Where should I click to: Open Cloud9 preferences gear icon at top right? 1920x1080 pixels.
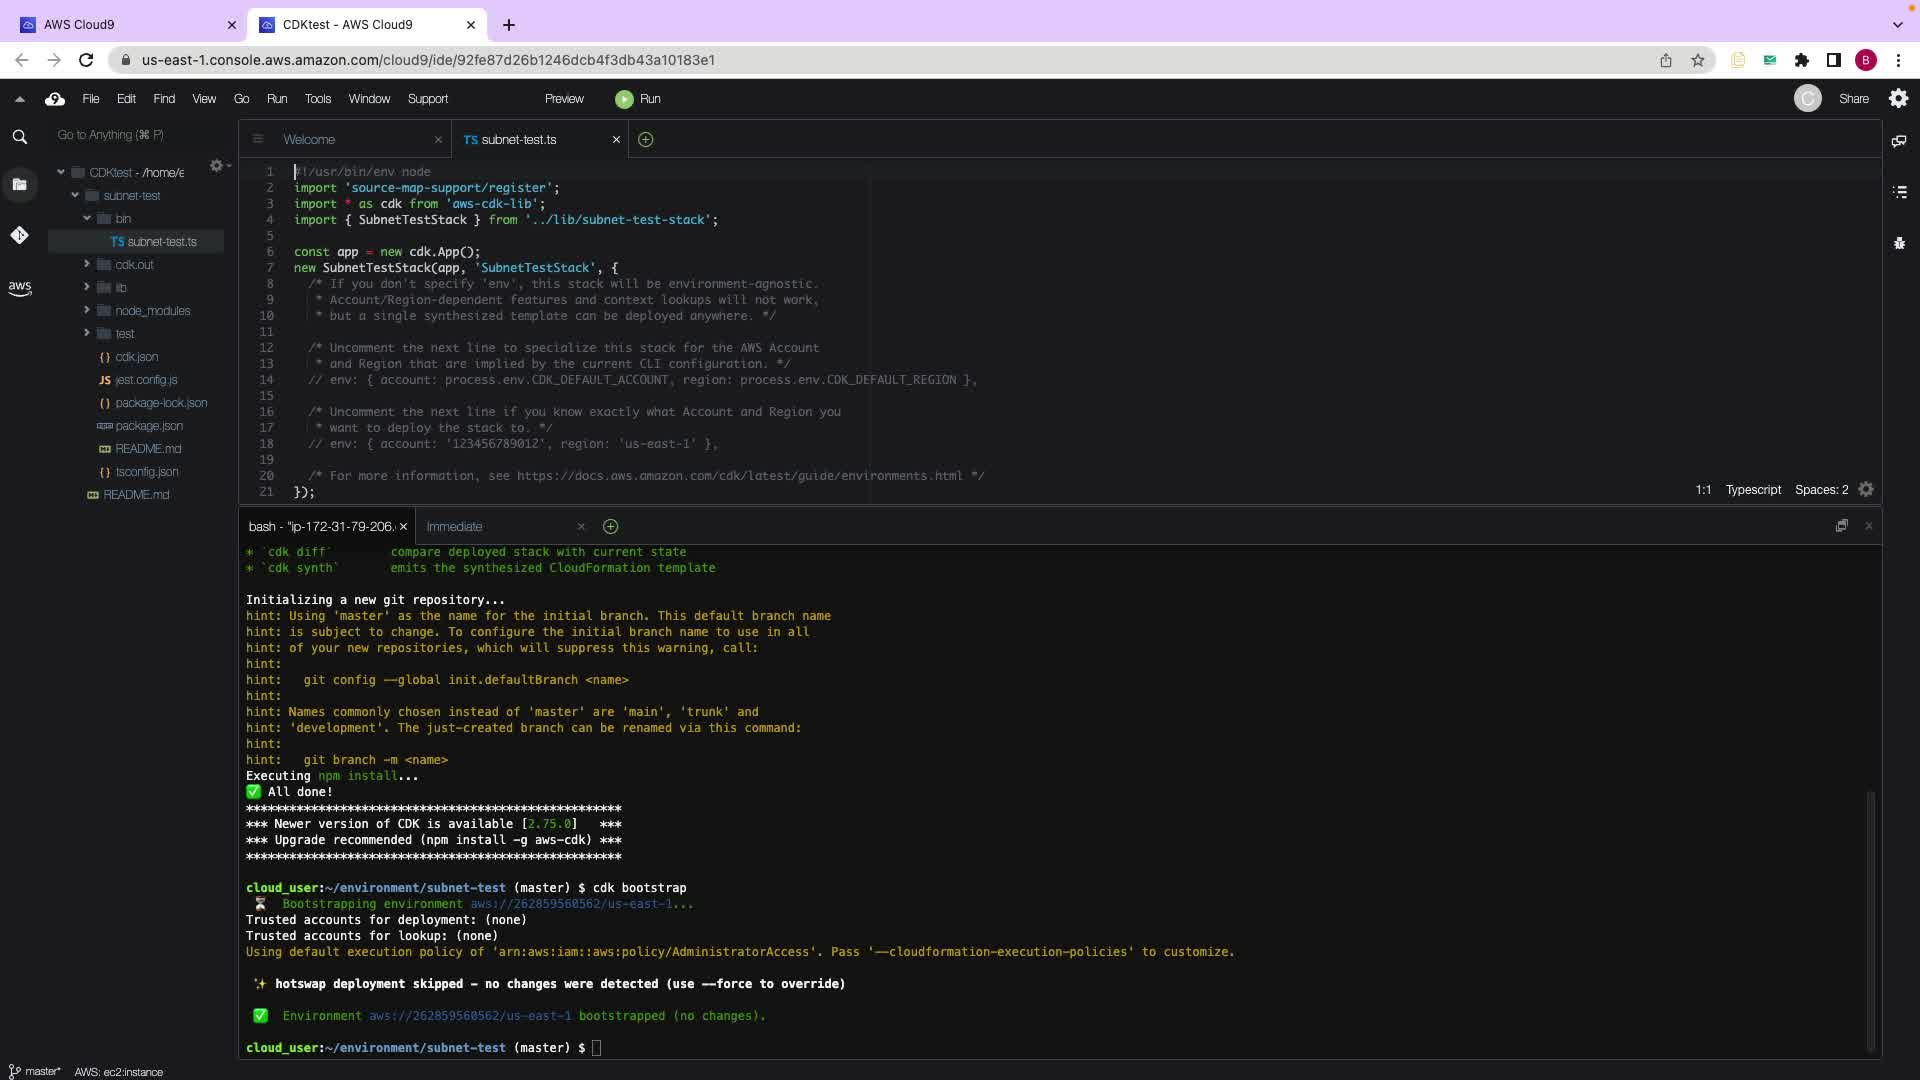[x=1898, y=98]
